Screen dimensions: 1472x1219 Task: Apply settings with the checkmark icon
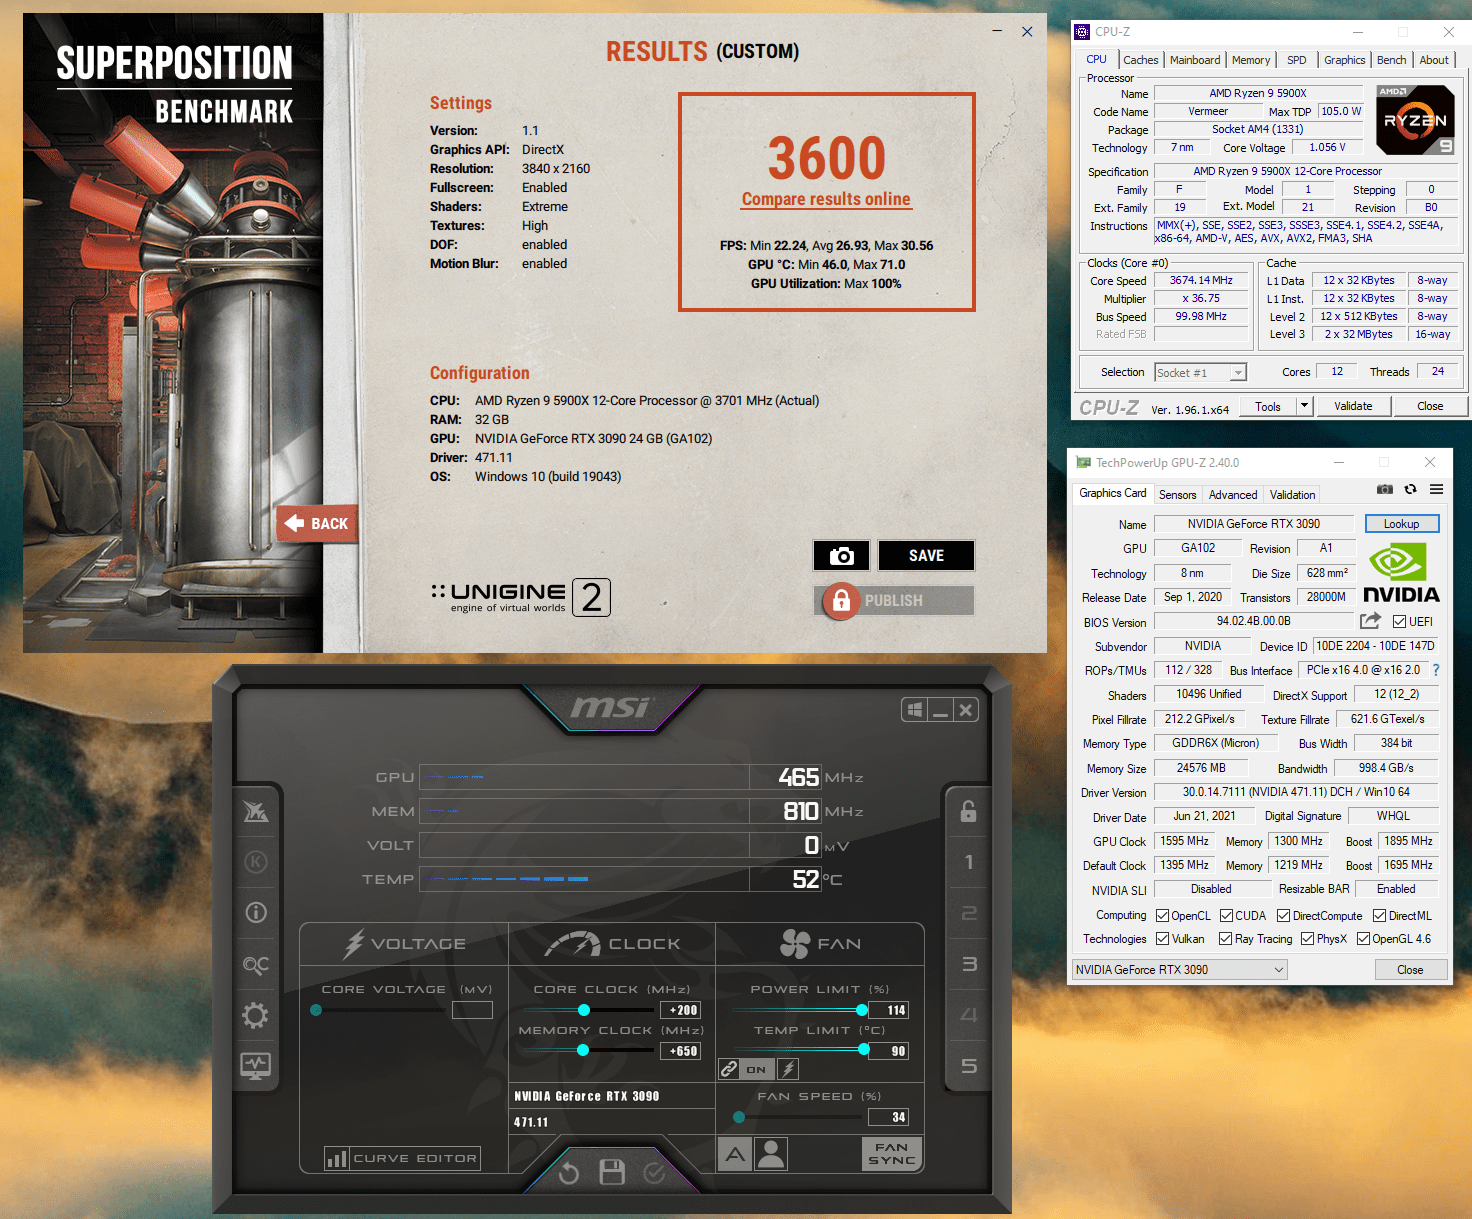[x=655, y=1172]
